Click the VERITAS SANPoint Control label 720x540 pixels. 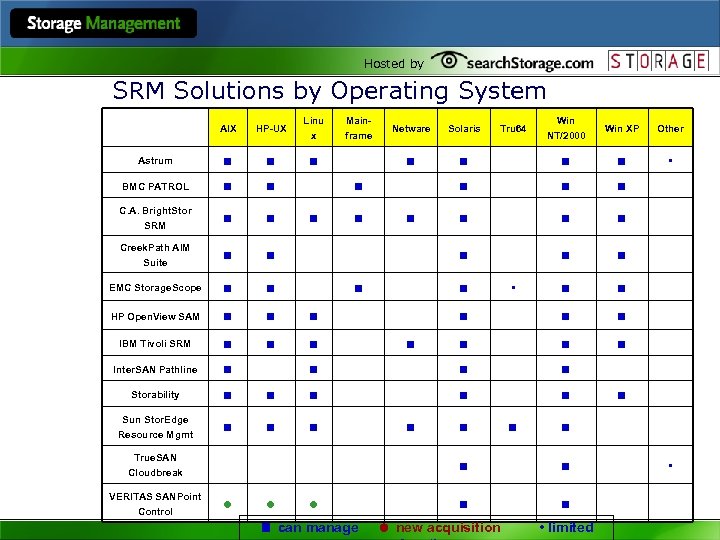point(155,504)
